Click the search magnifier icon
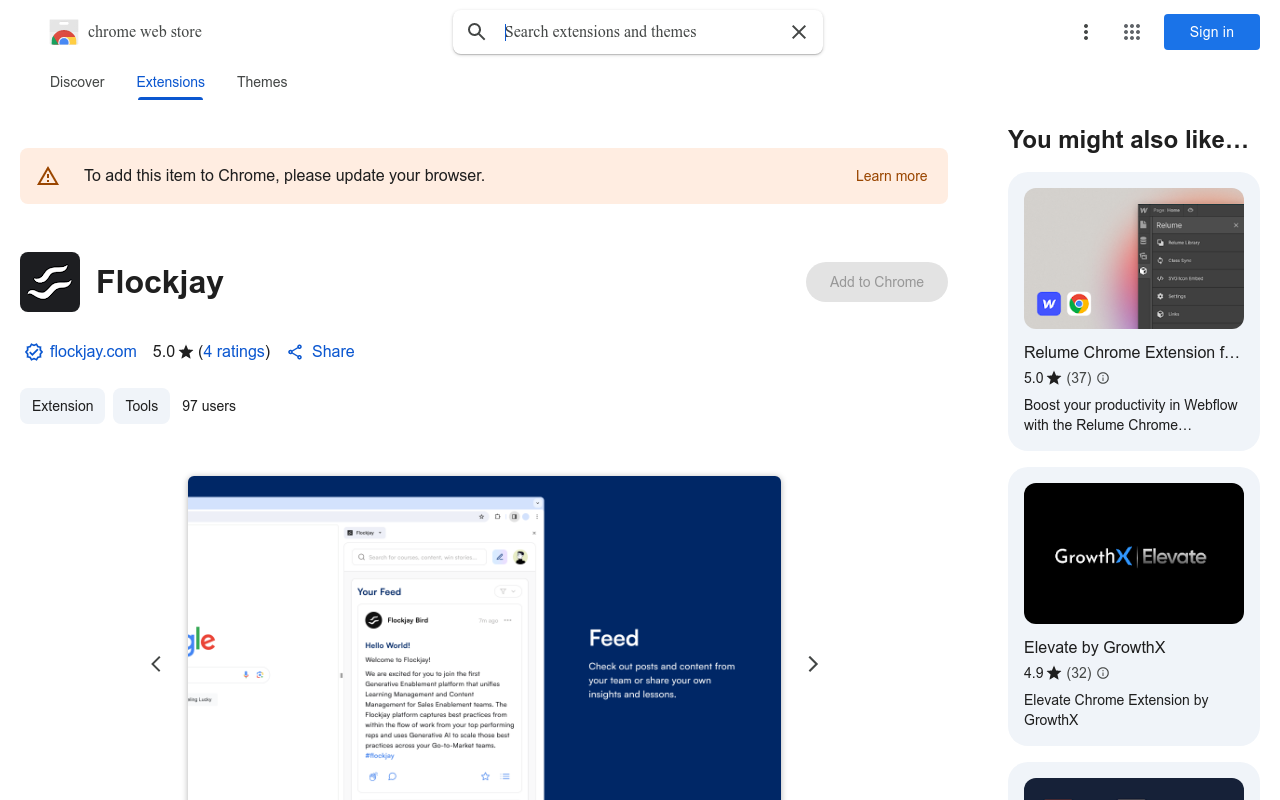This screenshot has height=800, width=1280. (477, 32)
